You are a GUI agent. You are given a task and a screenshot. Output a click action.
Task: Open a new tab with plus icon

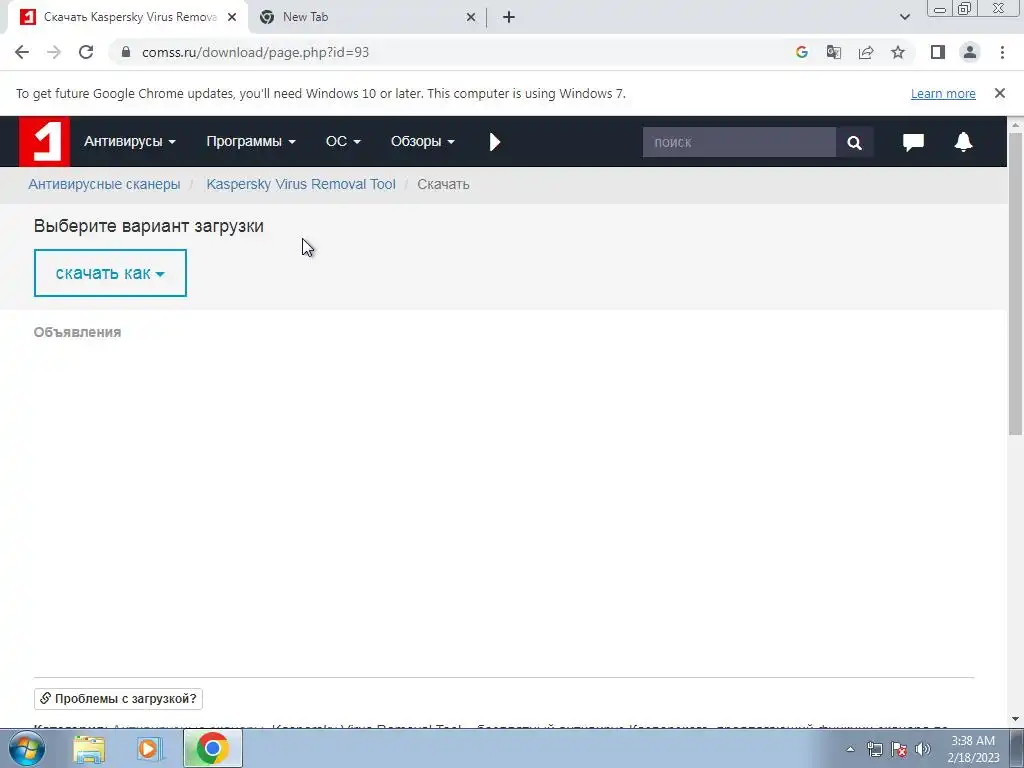[509, 17]
